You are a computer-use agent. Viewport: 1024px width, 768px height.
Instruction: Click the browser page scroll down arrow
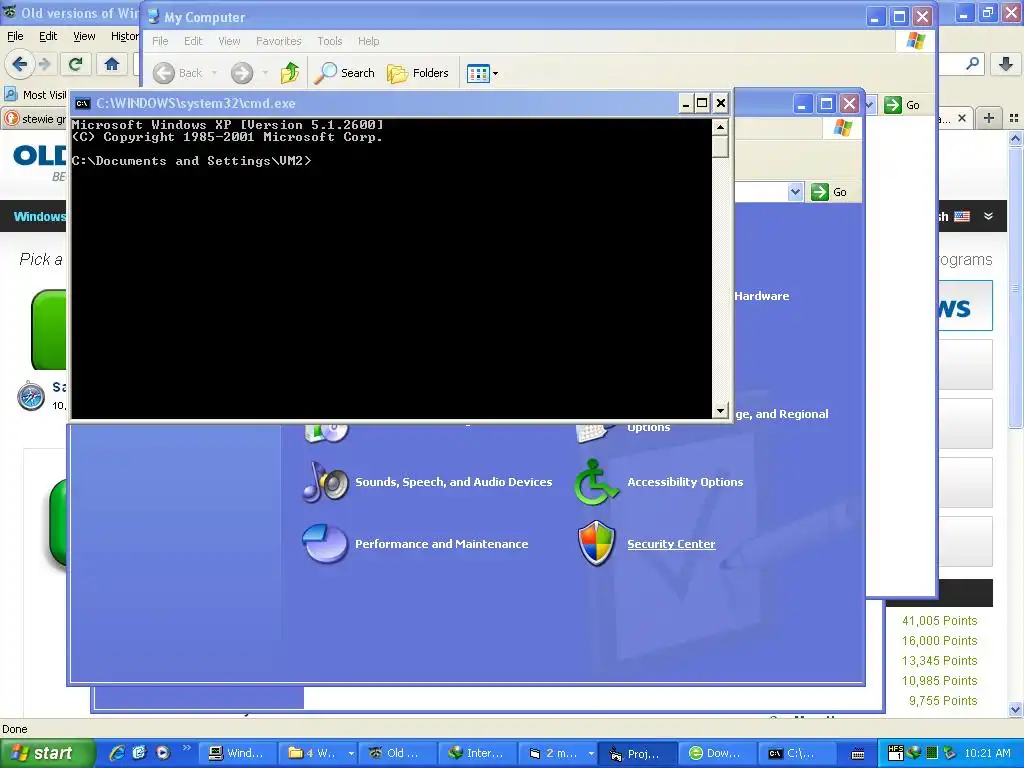point(1016,709)
